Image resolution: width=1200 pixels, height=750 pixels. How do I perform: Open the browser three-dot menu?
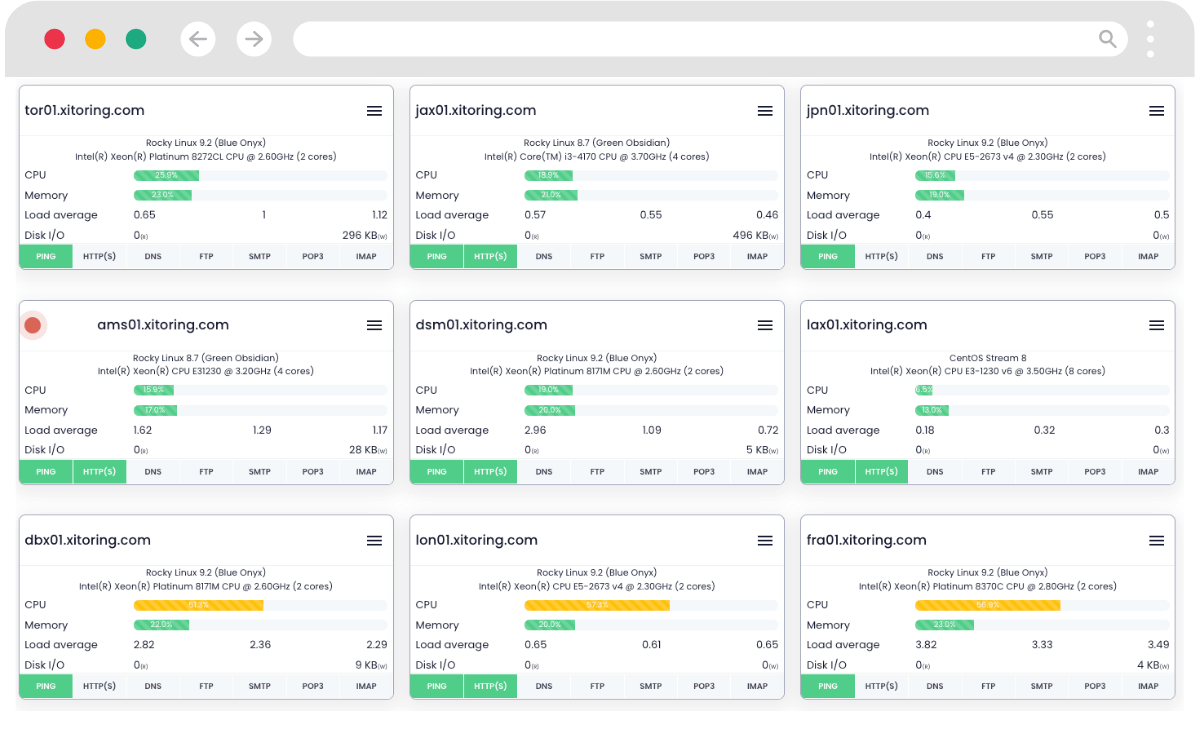1151,39
